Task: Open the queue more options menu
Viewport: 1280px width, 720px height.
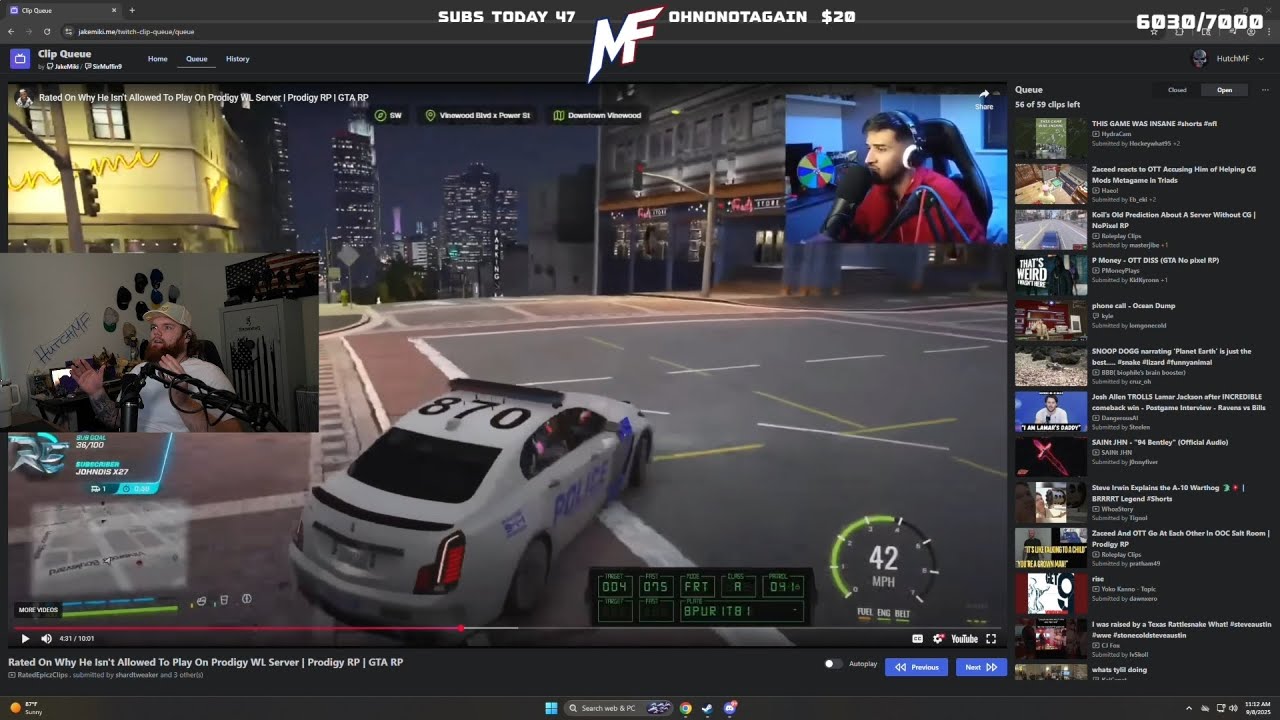Action: click(x=1265, y=90)
